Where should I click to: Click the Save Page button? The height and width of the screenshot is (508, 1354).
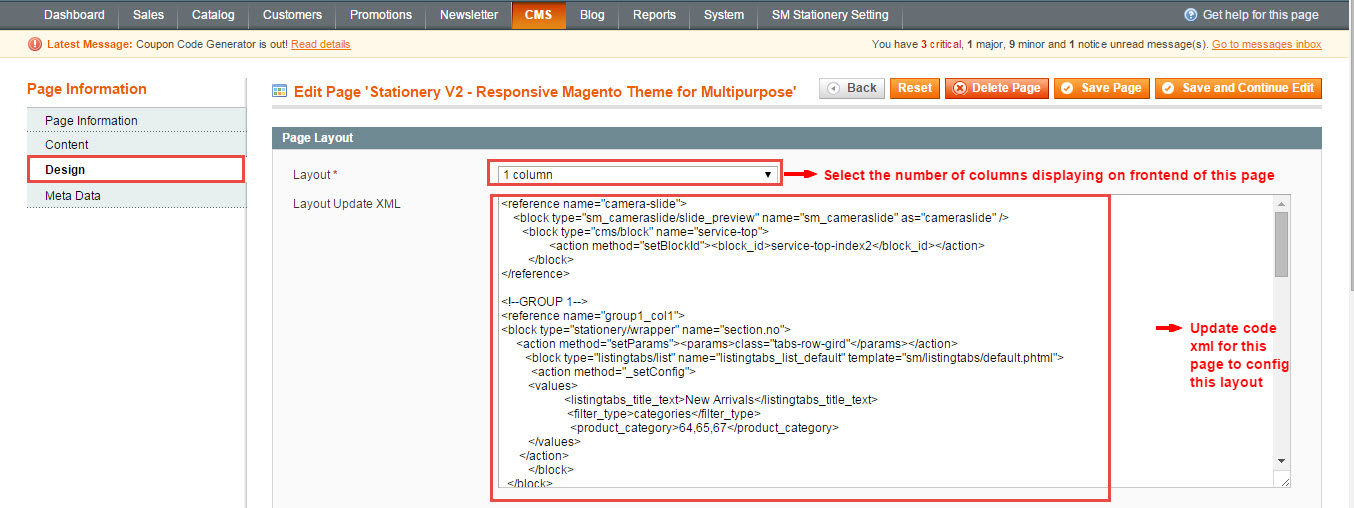pyautogui.click(x=1101, y=88)
